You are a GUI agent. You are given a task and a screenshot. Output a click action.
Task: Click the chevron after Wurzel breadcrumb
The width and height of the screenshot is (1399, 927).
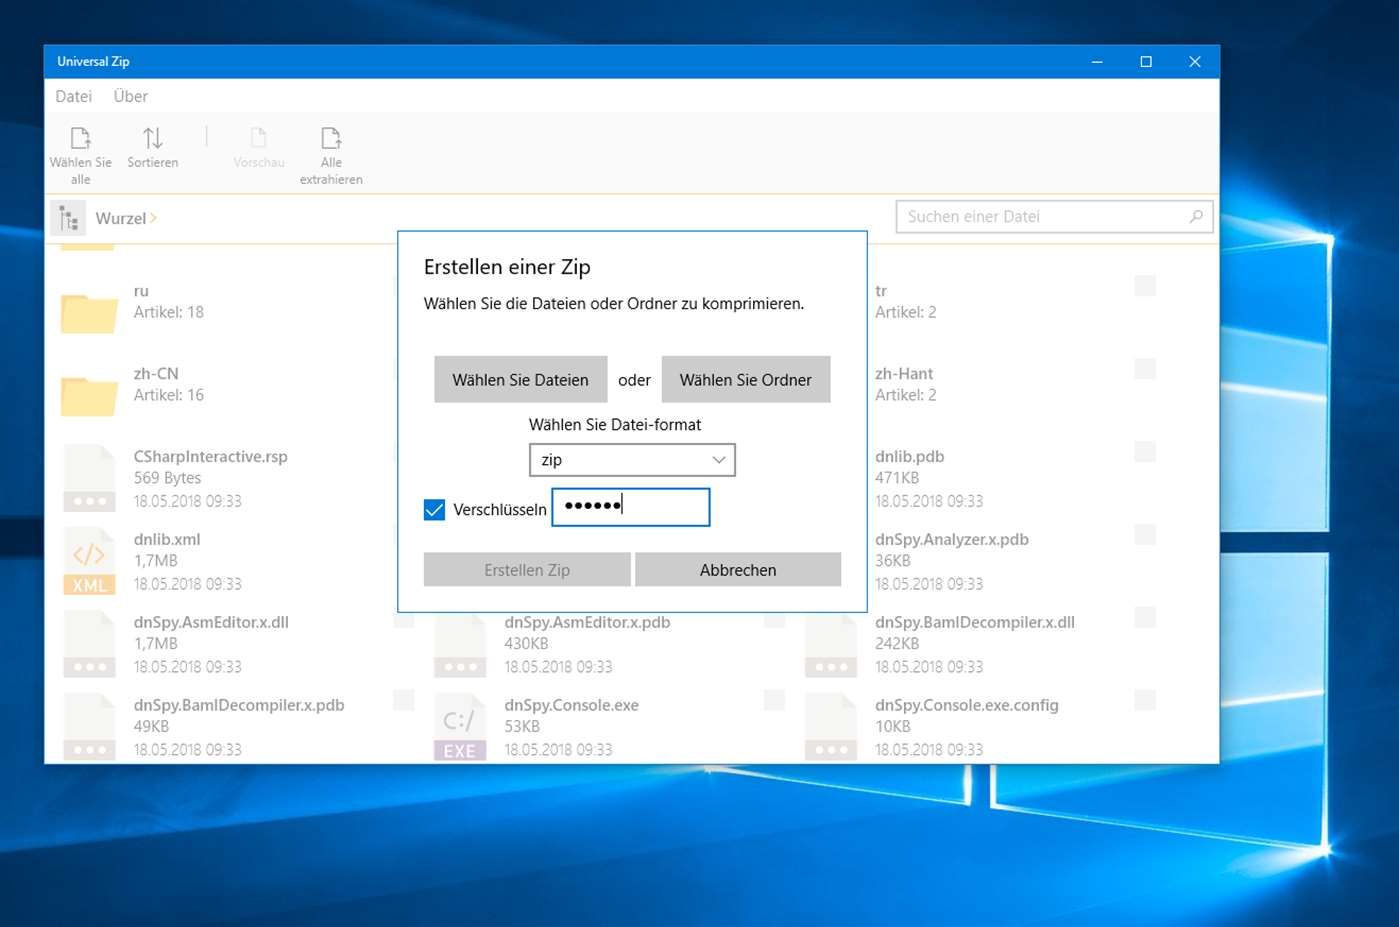[153, 218]
